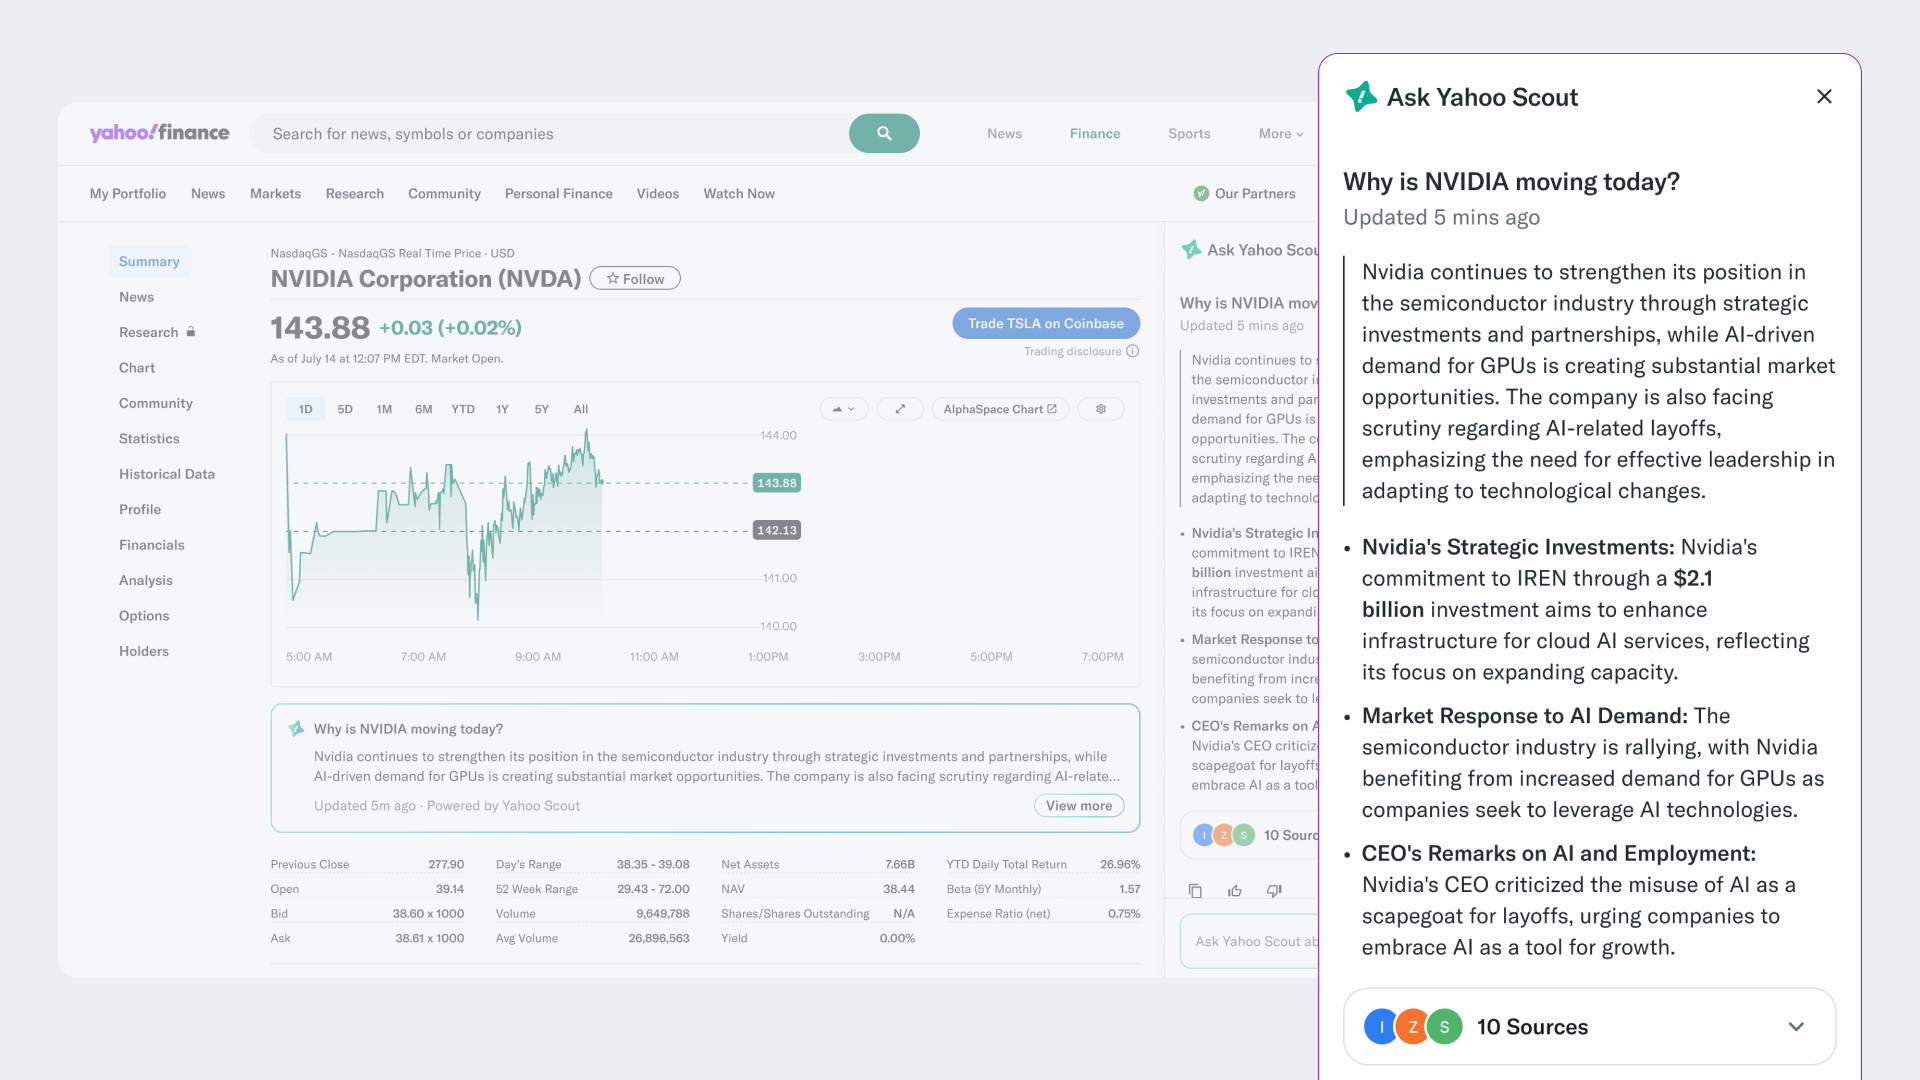The image size is (1920, 1080).
Task: Click the 142.13 previous close chart label
Action: (777, 530)
